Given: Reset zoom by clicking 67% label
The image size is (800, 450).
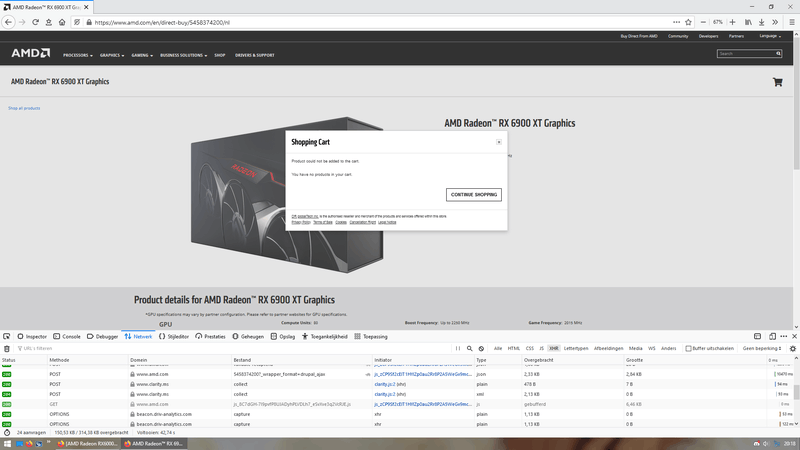Looking at the screenshot, I should coord(718,22).
